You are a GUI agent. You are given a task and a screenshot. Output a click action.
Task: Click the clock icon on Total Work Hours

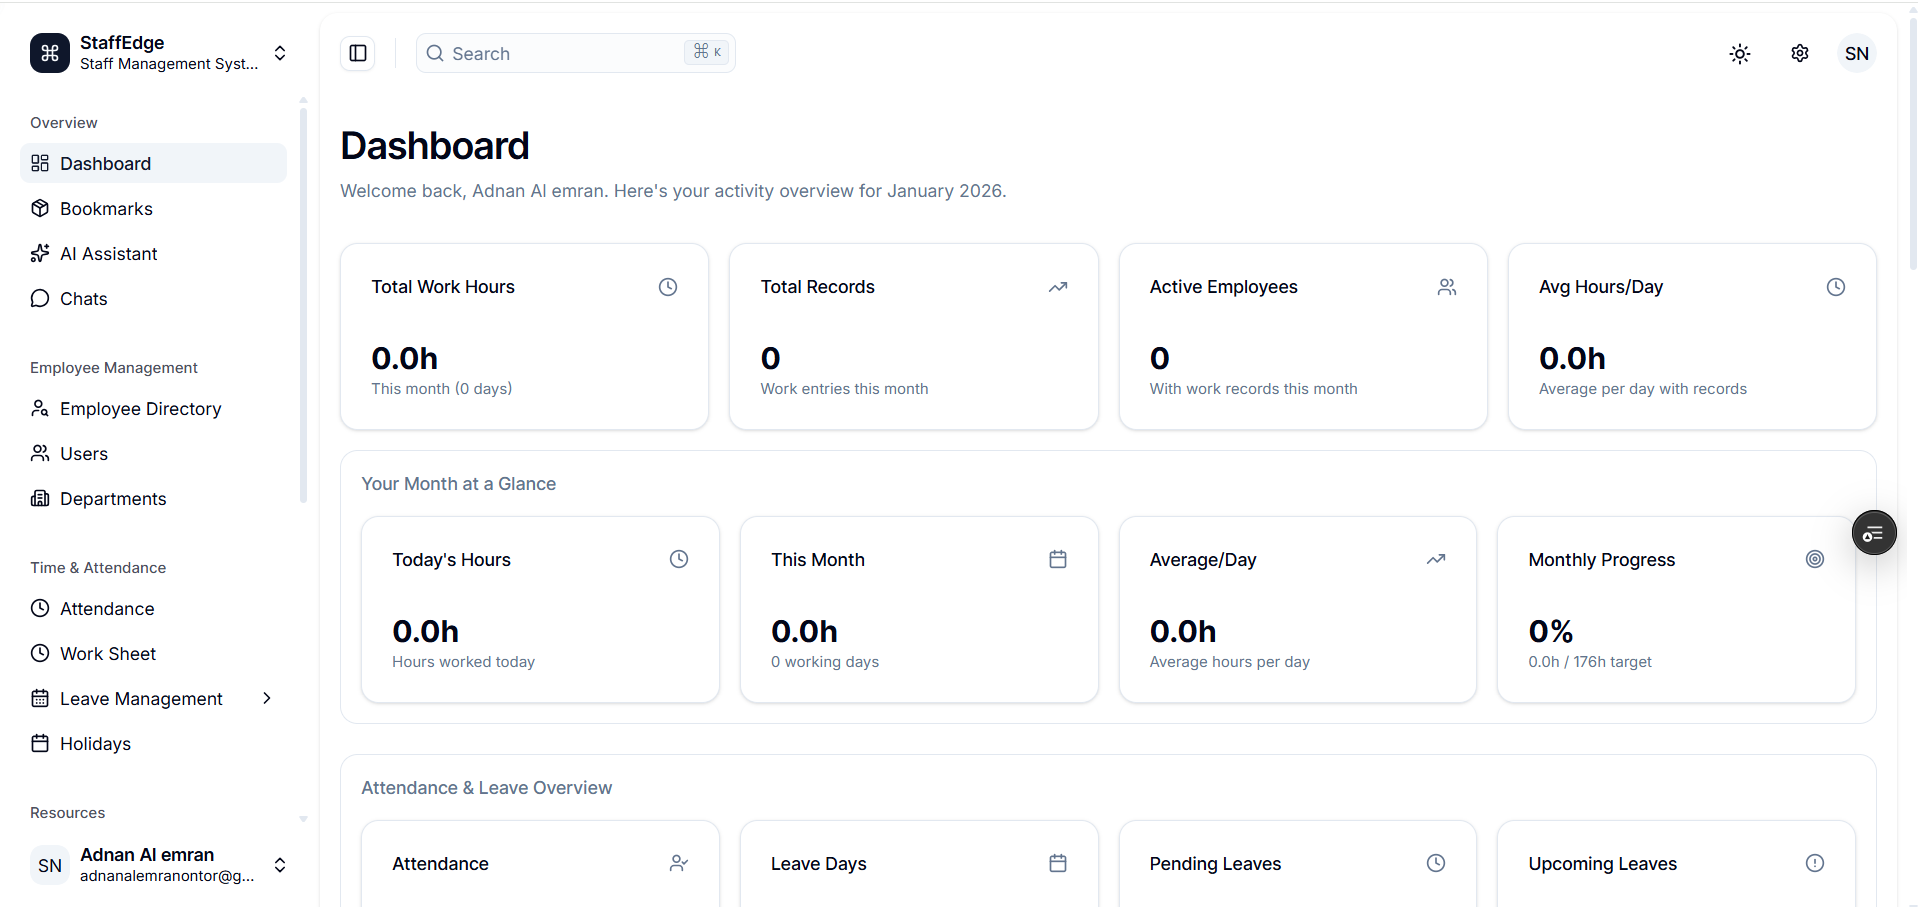[x=668, y=287]
